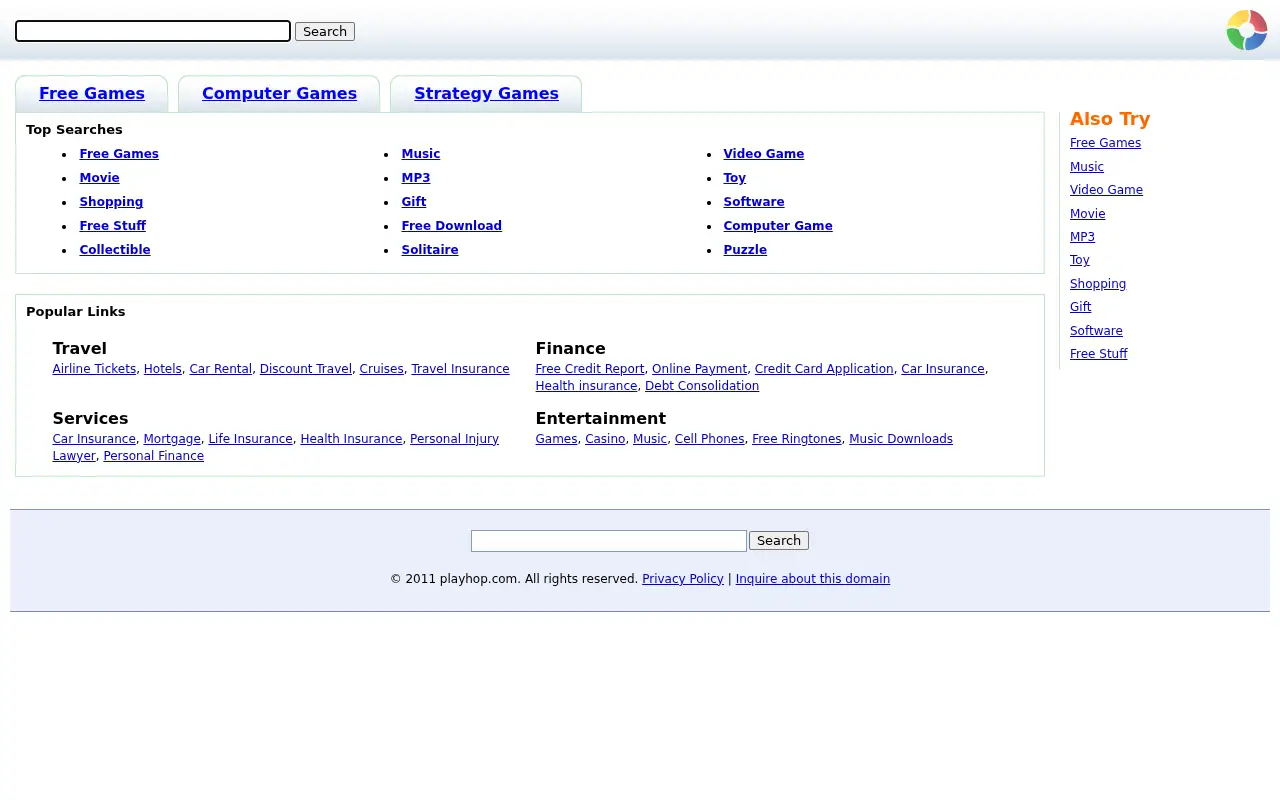The height and width of the screenshot is (800, 1280).
Task: Visit the Hotels link under Travel
Action: click(163, 369)
